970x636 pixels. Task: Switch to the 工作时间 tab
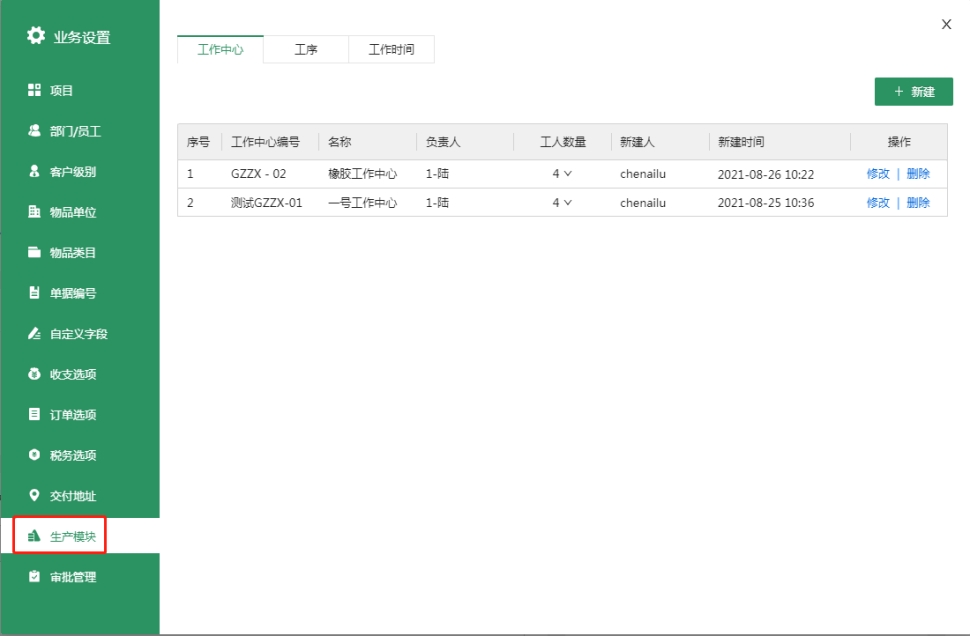[x=391, y=50]
